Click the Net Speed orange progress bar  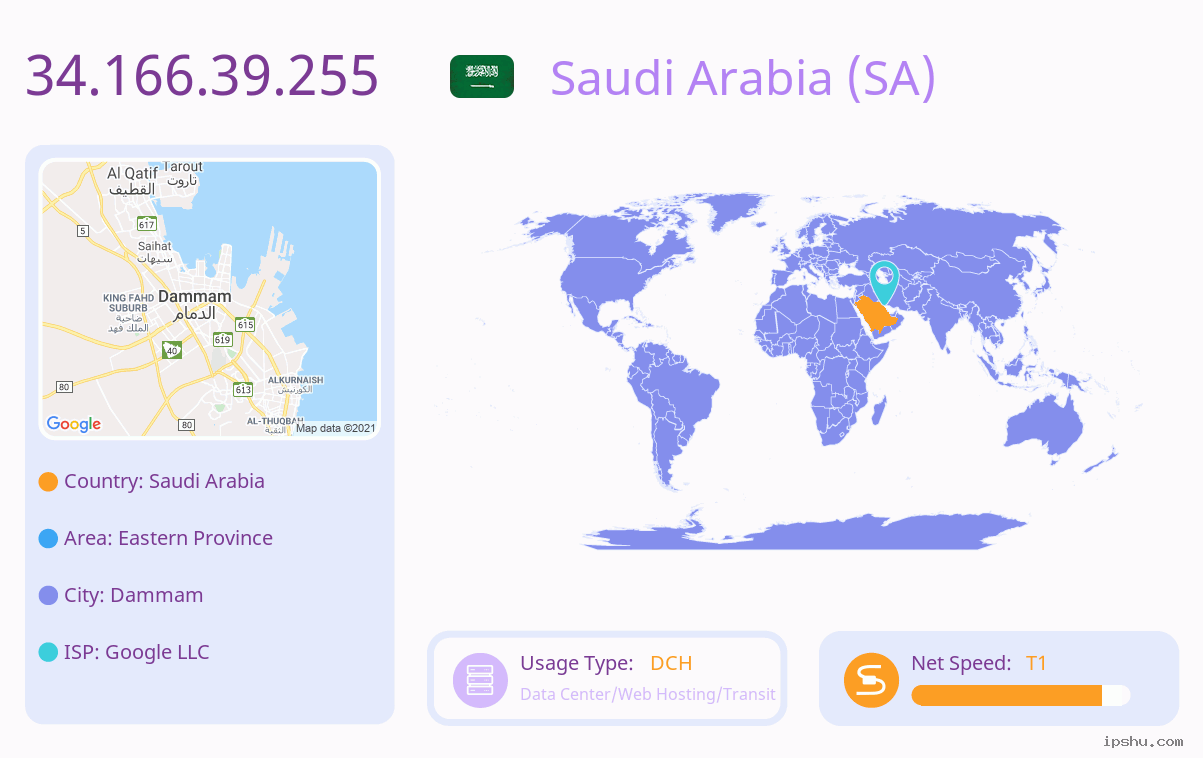click(x=1020, y=696)
